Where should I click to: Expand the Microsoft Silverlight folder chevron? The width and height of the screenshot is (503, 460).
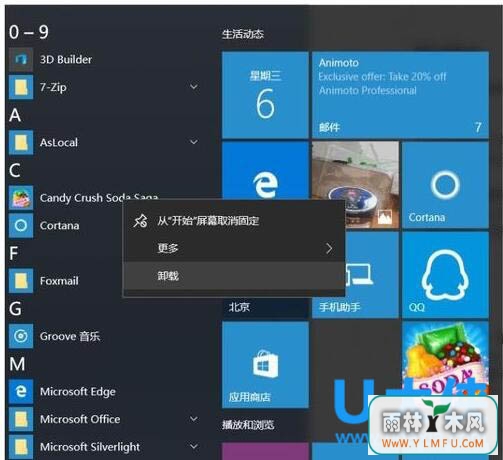(x=194, y=447)
